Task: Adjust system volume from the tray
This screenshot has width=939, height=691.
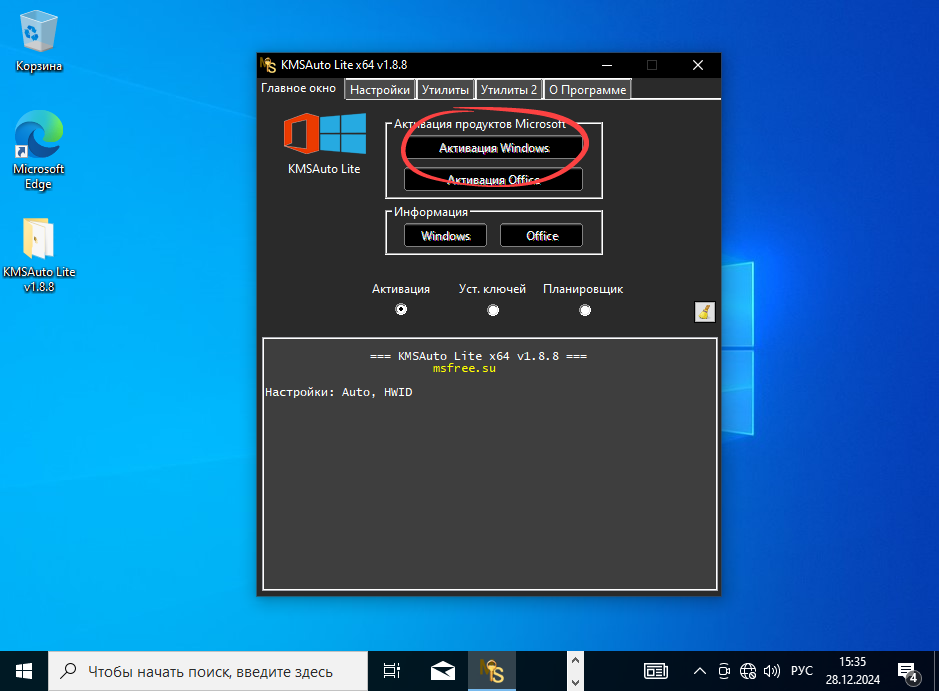Action: [x=772, y=670]
